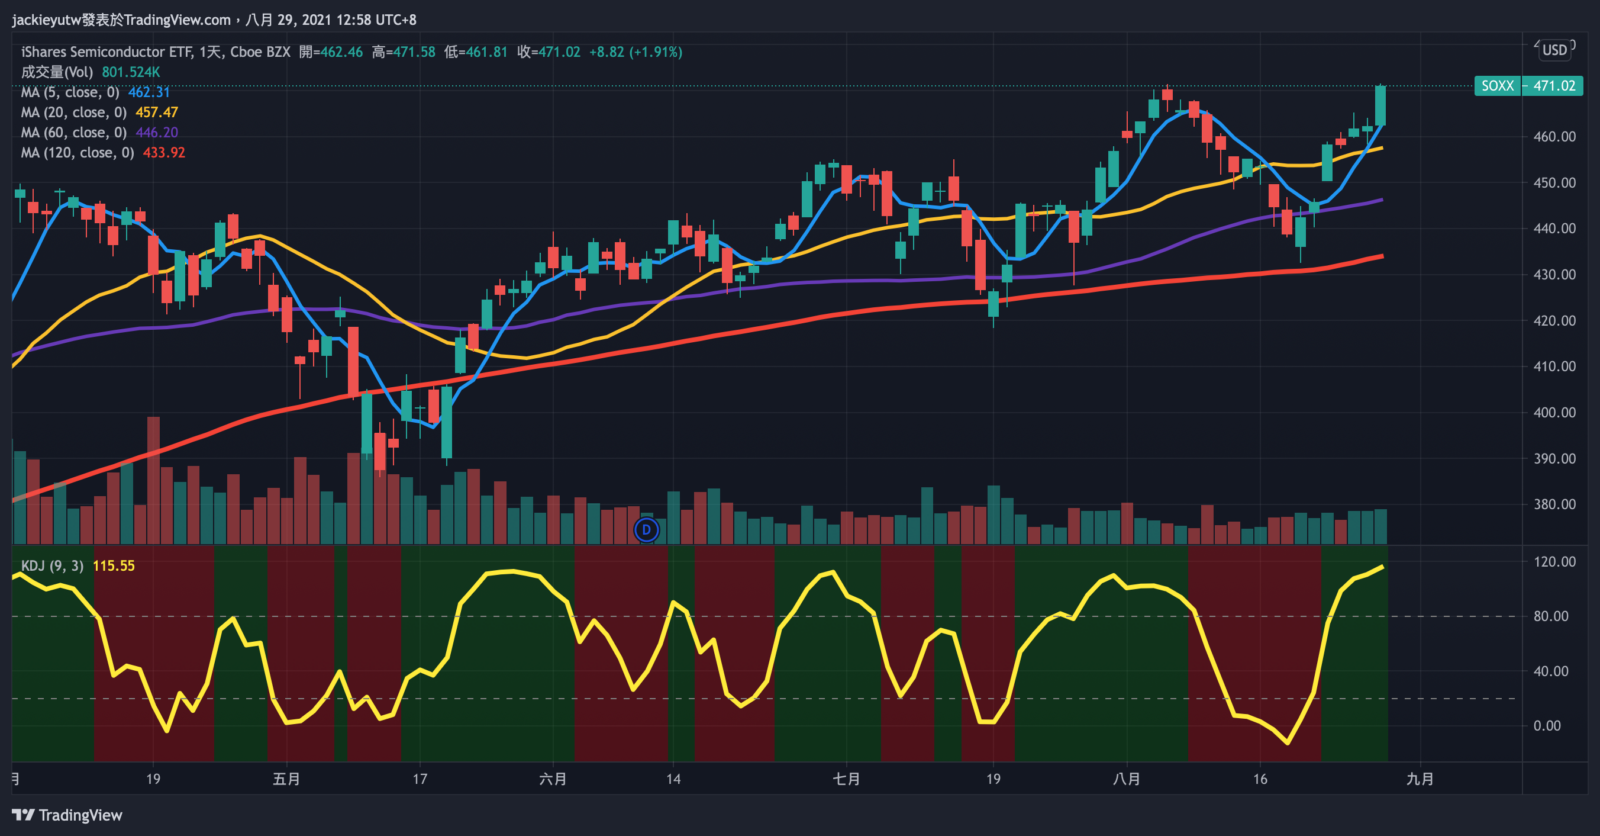Select the MA (20, close, 0) legend
The width and height of the screenshot is (1600, 836).
73,113
